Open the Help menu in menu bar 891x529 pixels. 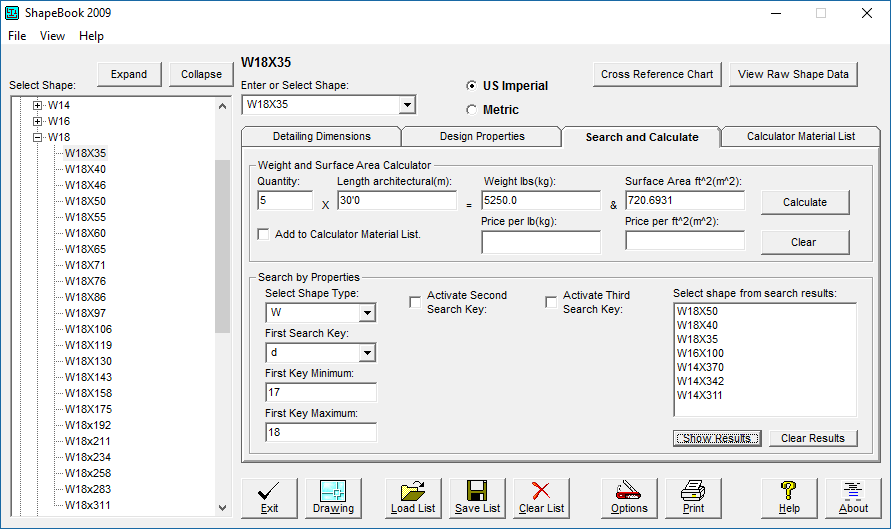[x=91, y=36]
